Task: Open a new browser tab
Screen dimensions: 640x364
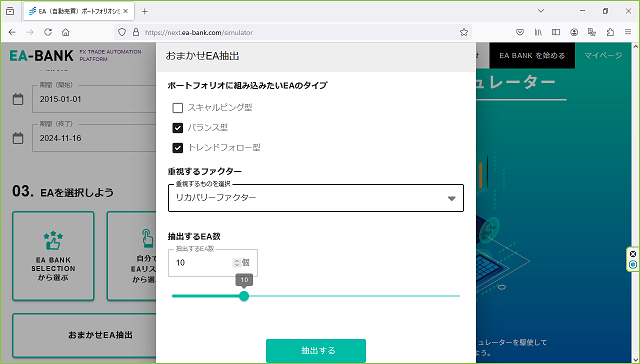Action: [144, 11]
